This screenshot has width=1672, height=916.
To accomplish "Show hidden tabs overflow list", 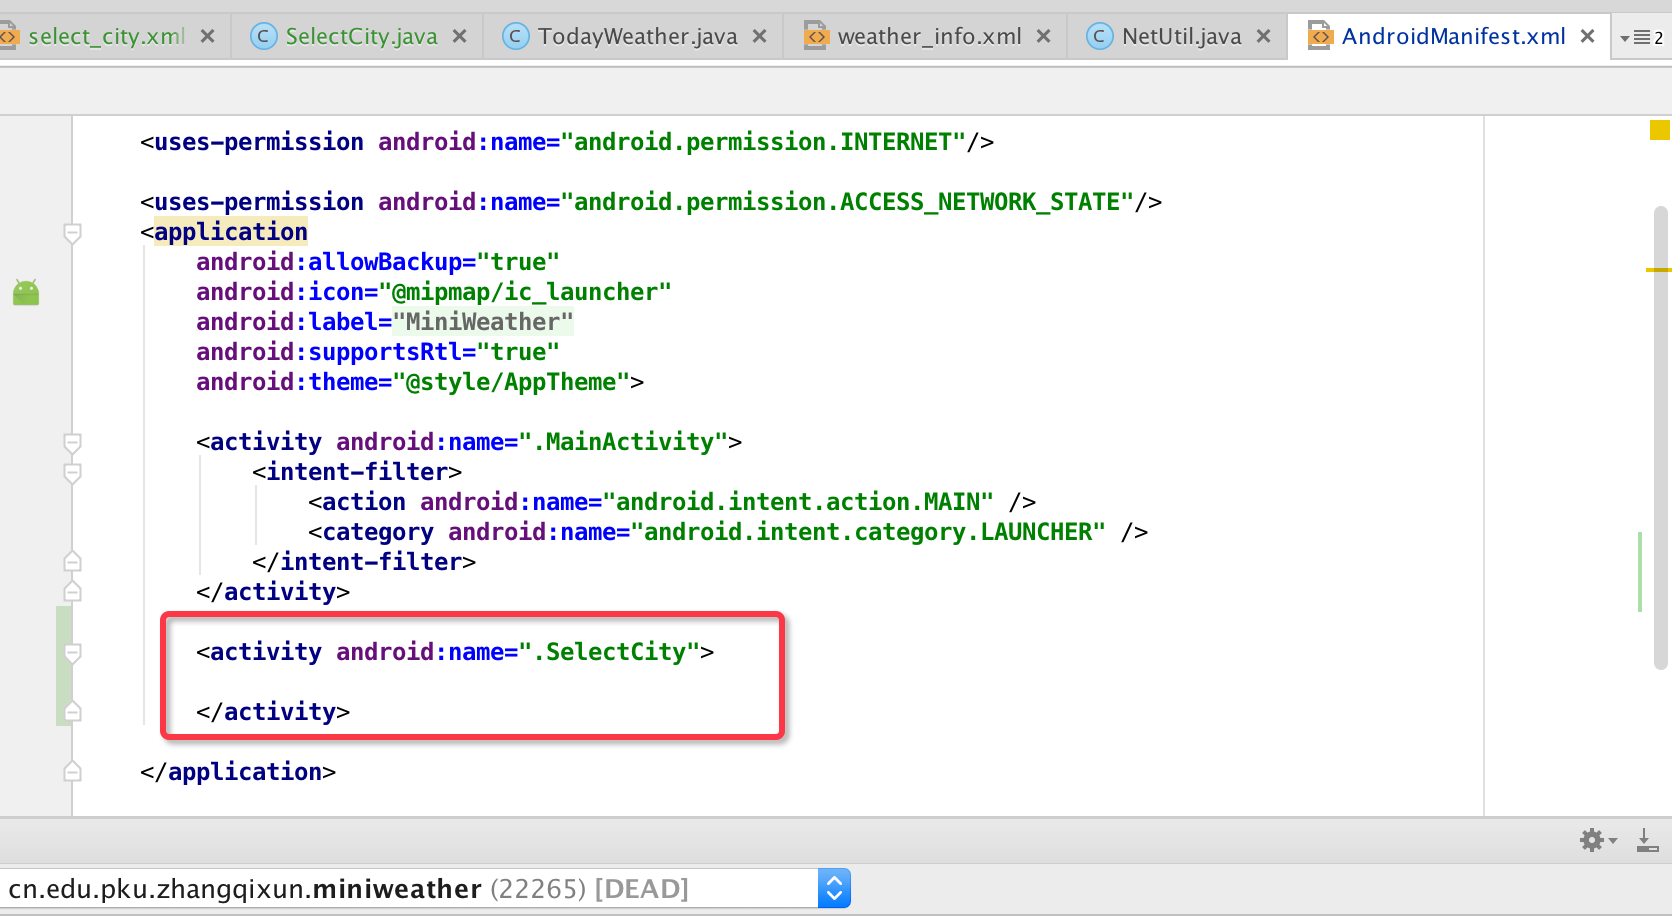I will pos(1642,38).
